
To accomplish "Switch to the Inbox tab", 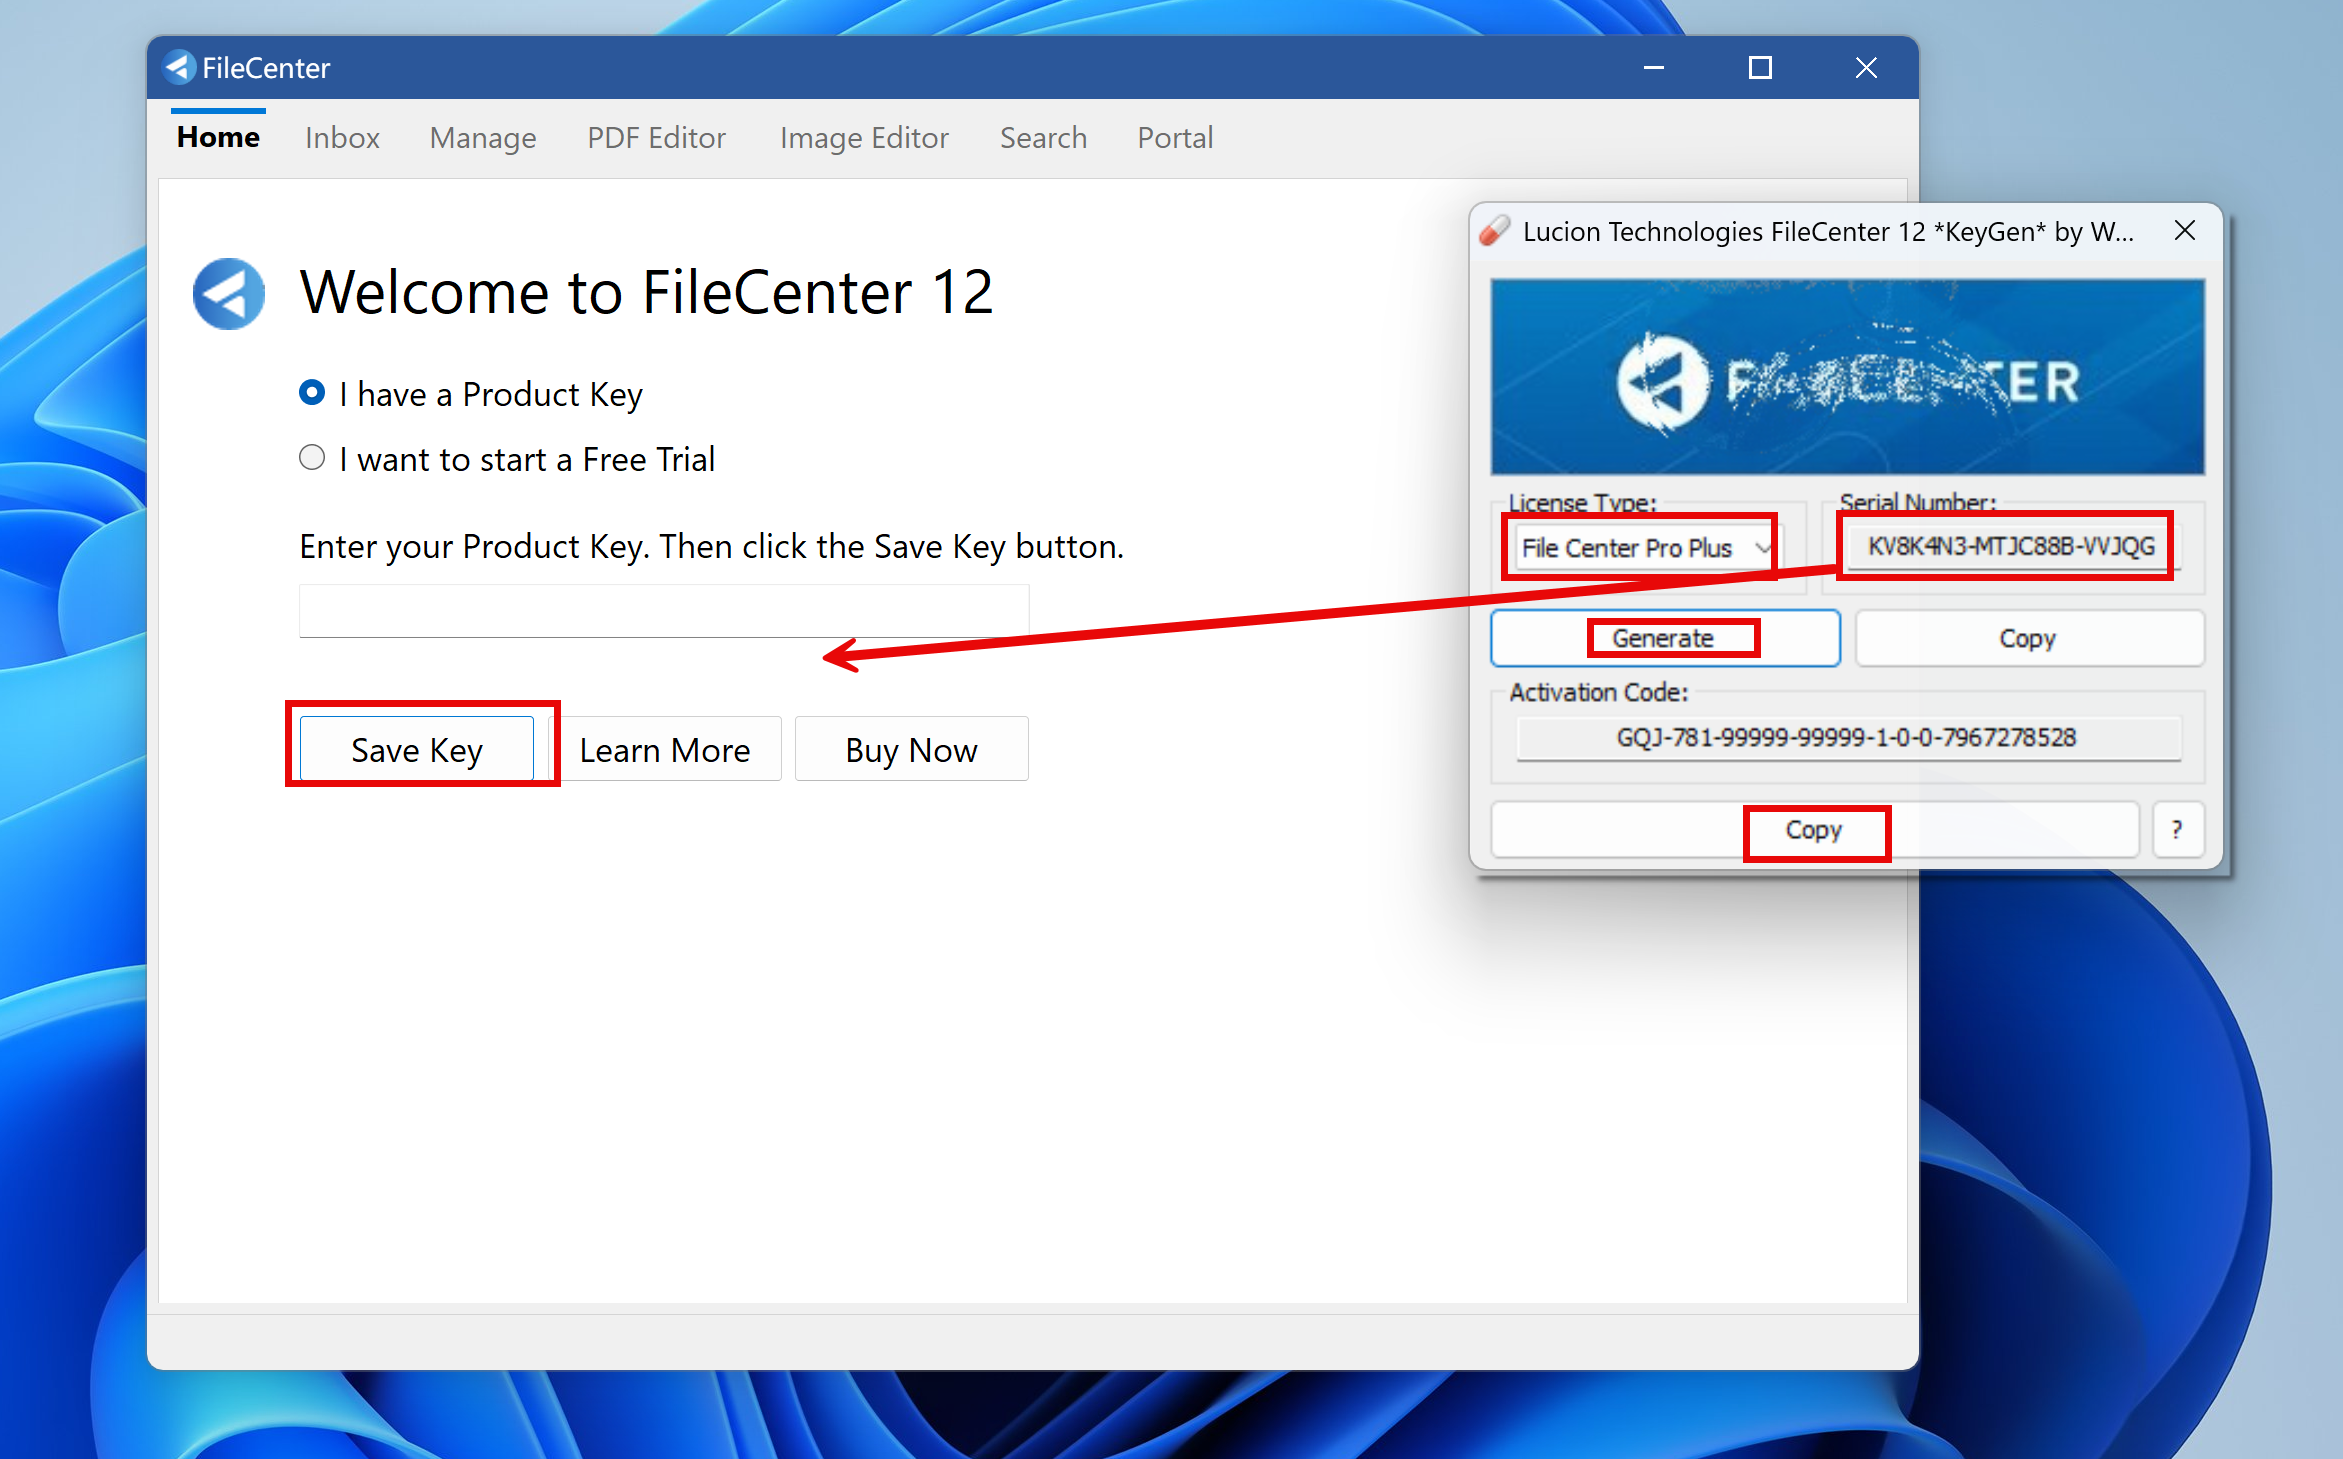I will (x=342, y=137).
